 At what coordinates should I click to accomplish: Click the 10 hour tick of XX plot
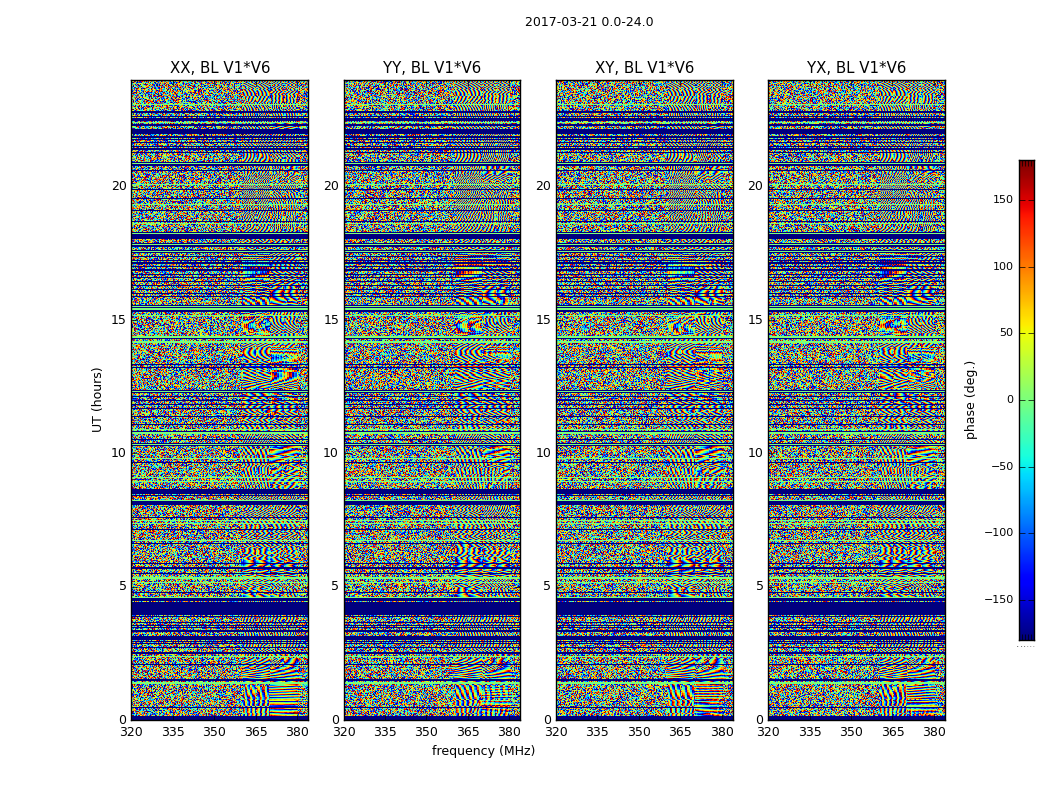[x=119, y=453]
